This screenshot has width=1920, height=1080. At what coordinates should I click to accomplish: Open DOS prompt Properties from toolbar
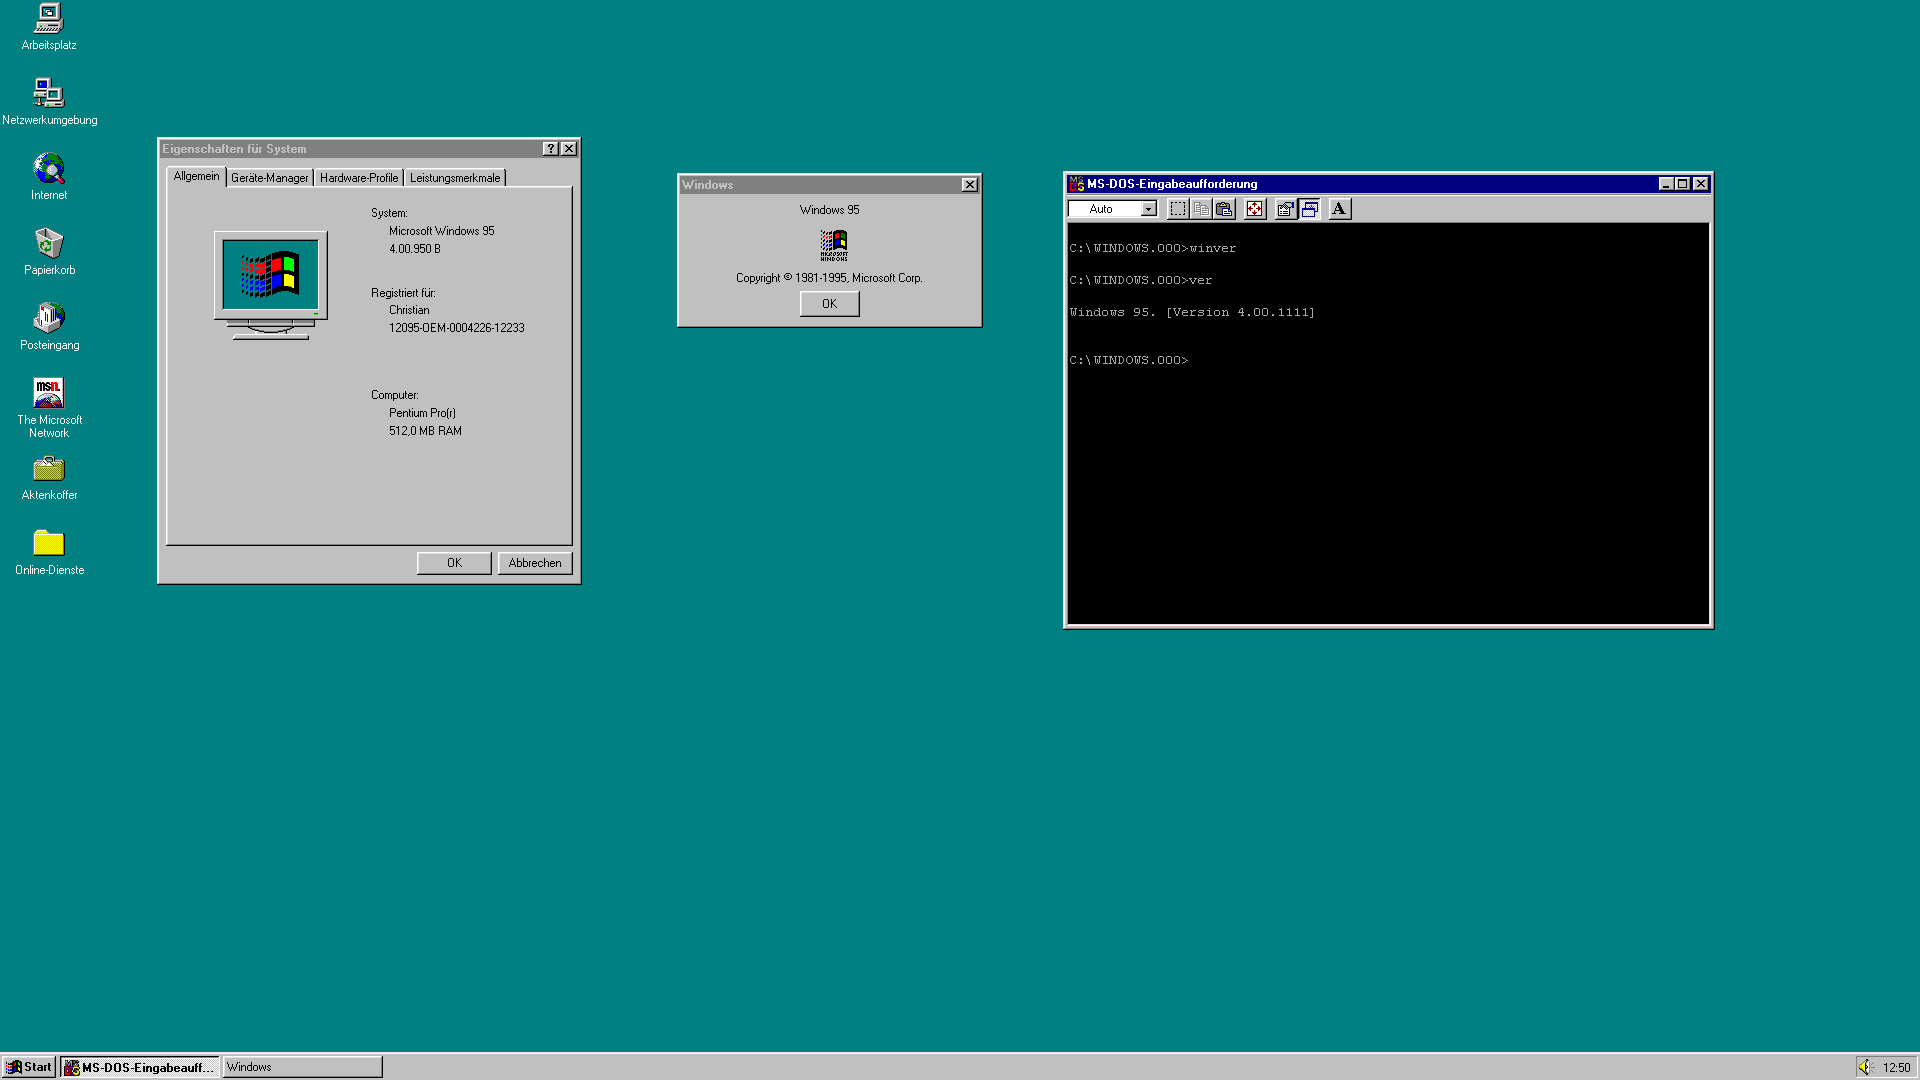click(x=1285, y=209)
